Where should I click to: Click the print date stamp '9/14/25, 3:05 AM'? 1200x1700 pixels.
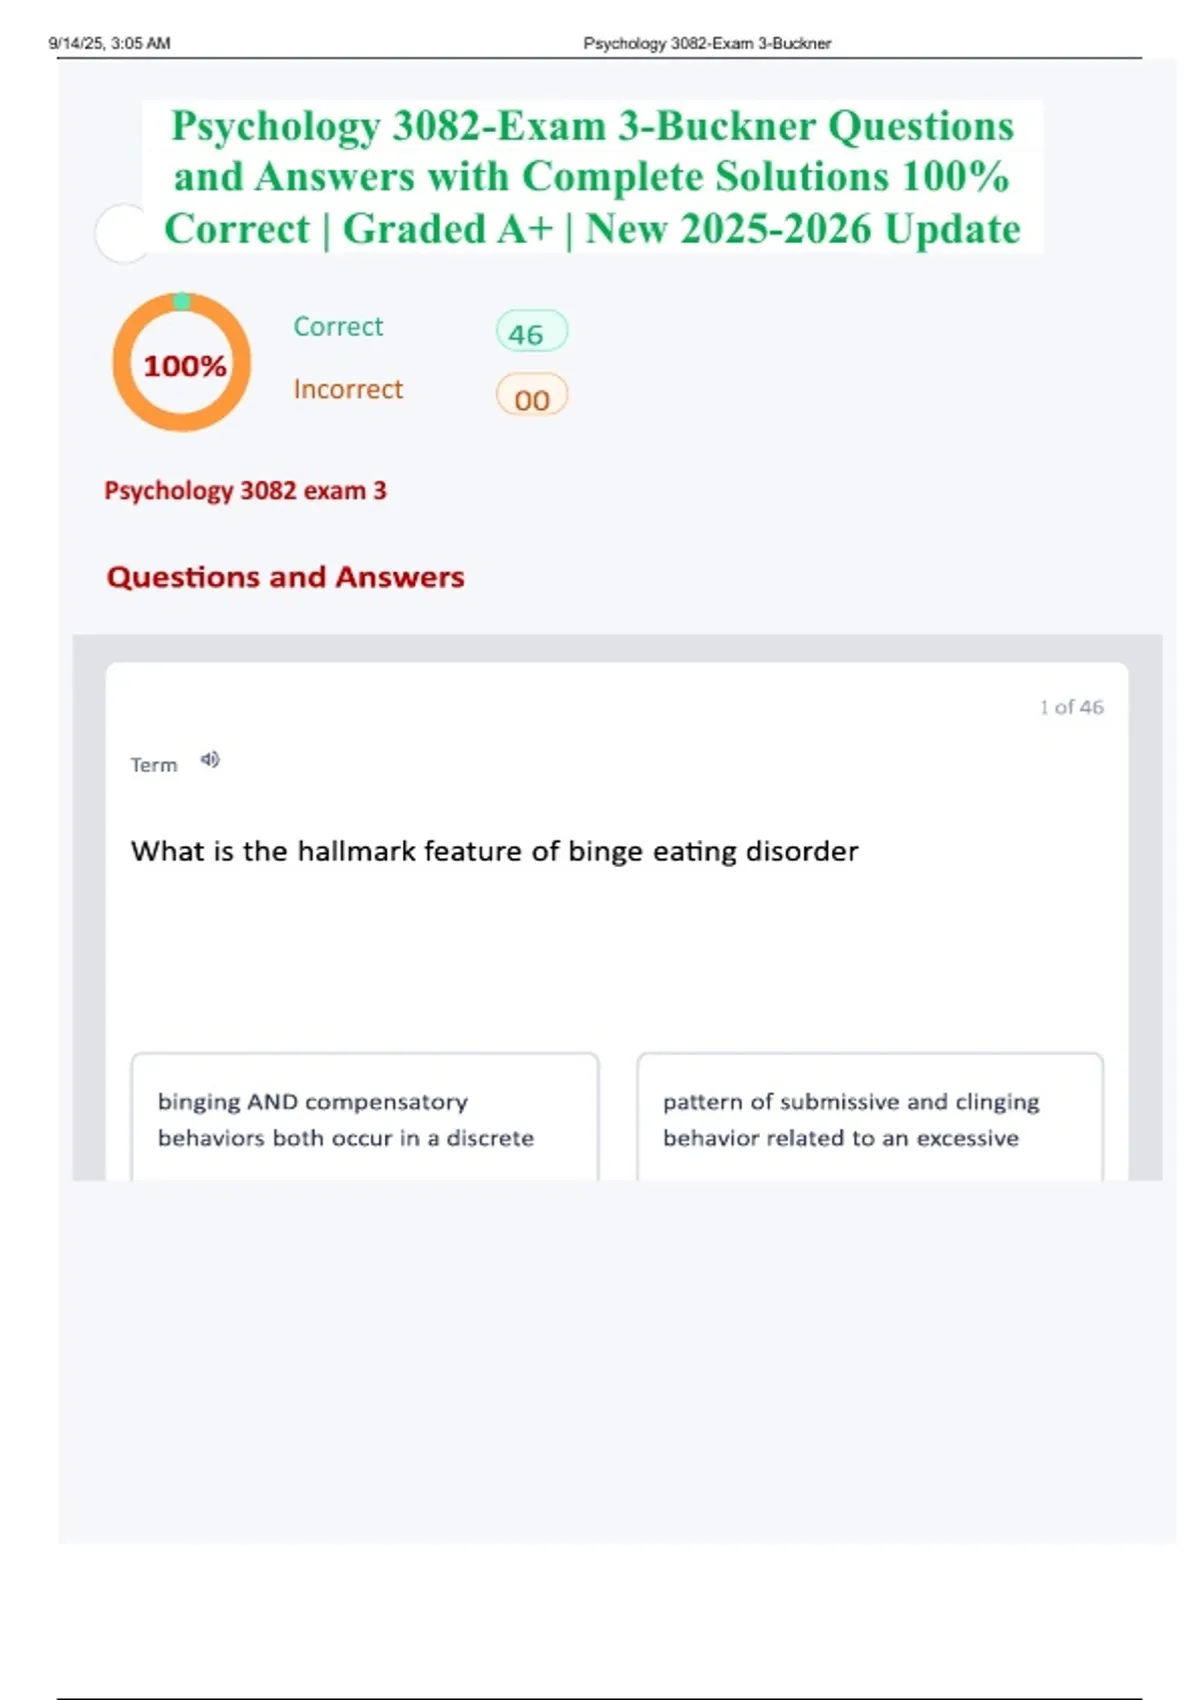click(109, 43)
